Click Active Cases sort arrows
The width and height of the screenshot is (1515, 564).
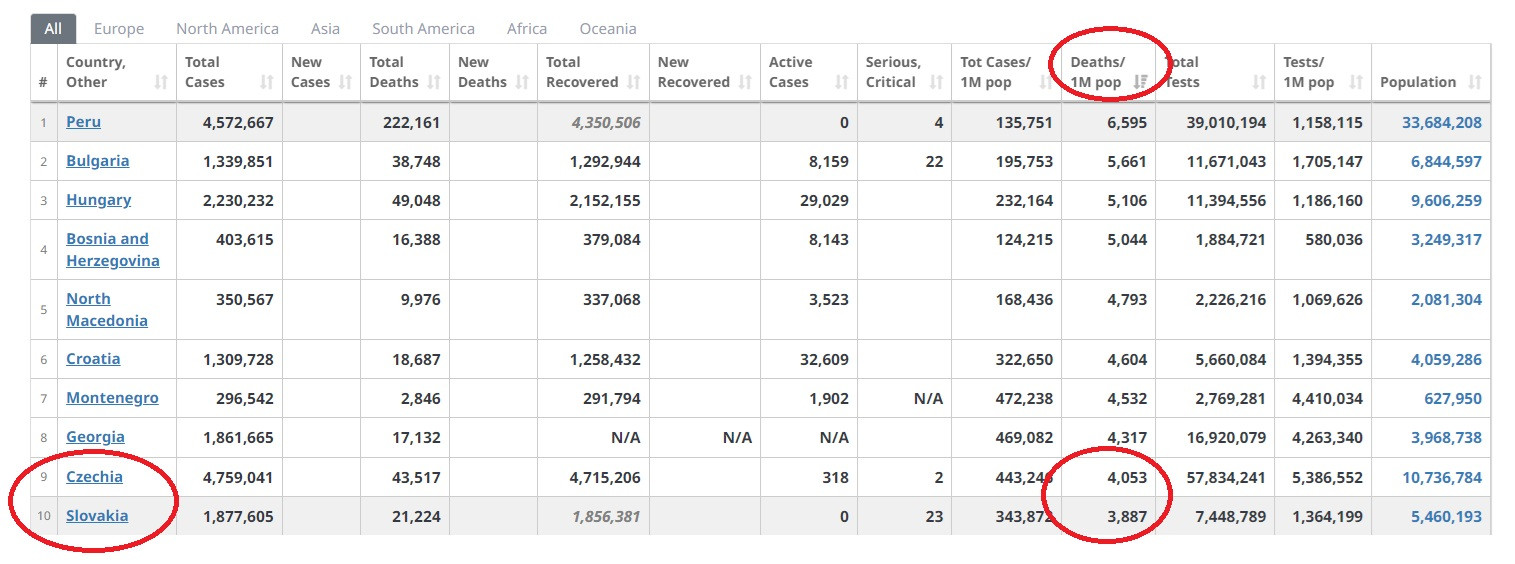tap(842, 83)
